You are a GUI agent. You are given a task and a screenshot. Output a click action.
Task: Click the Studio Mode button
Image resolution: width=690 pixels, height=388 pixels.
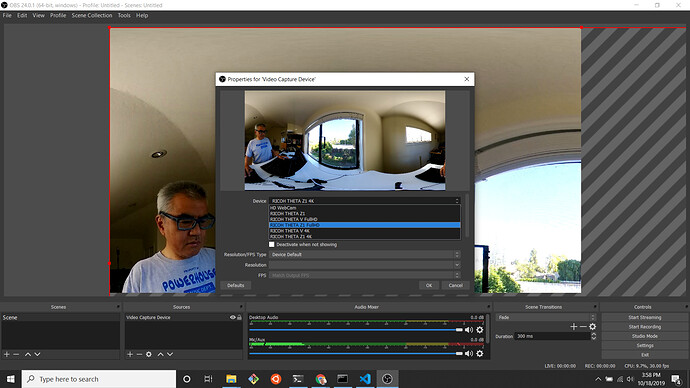644,336
